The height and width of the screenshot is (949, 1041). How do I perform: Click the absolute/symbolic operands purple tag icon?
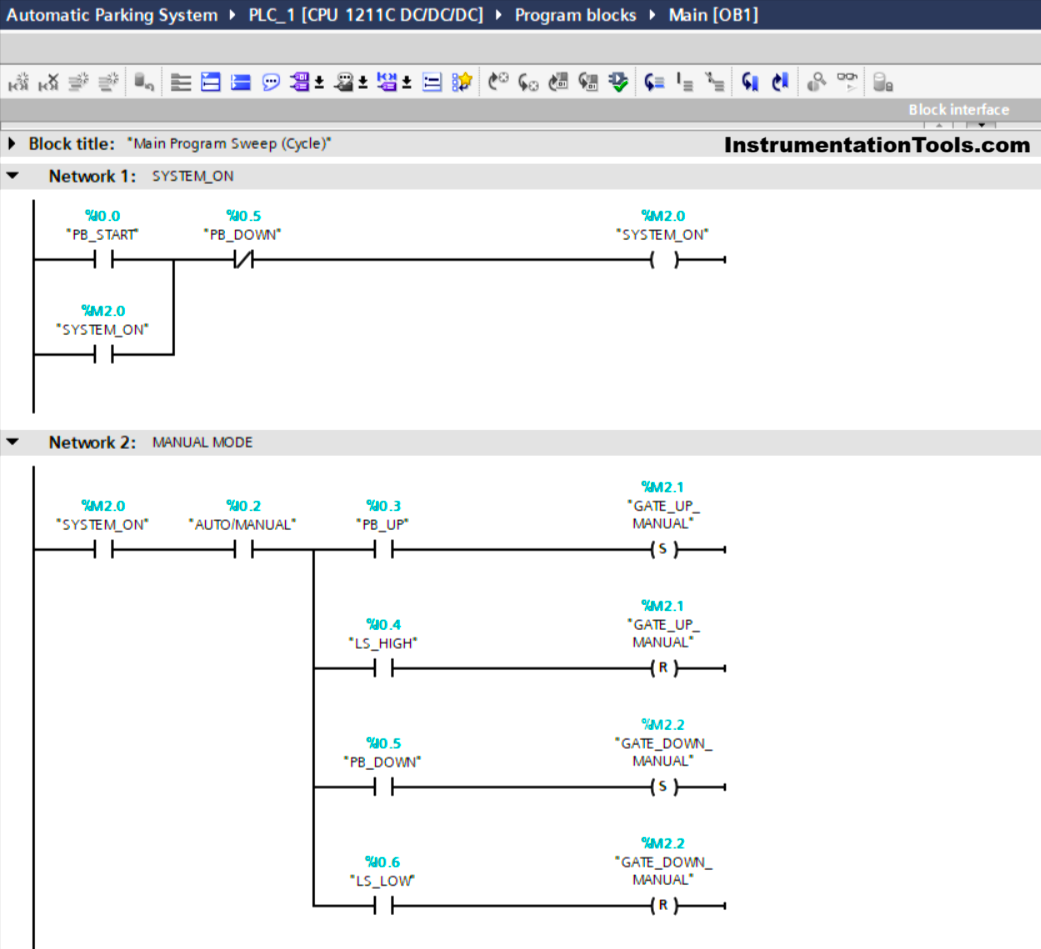pos(299,82)
